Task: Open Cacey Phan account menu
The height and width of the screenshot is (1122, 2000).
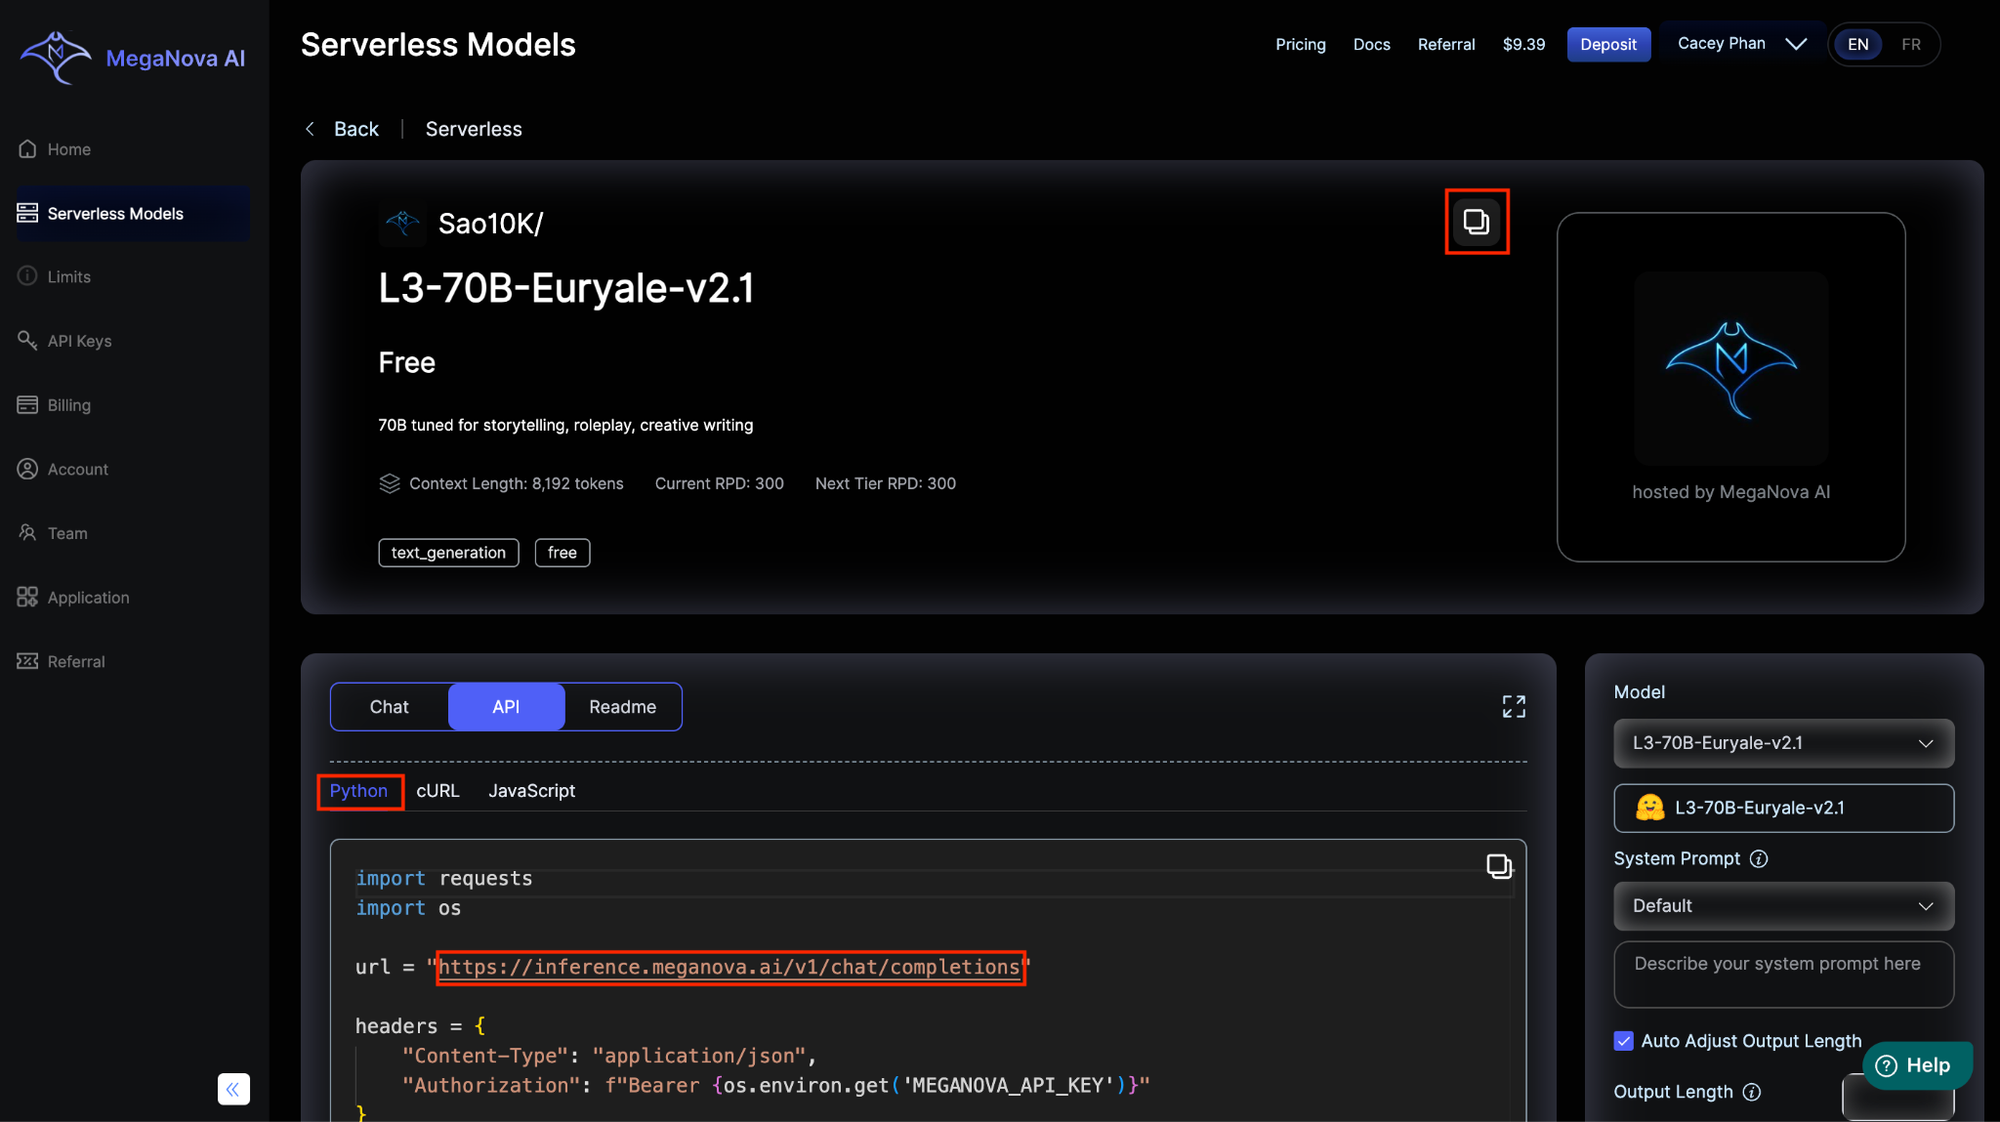Action: pos(1741,44)
